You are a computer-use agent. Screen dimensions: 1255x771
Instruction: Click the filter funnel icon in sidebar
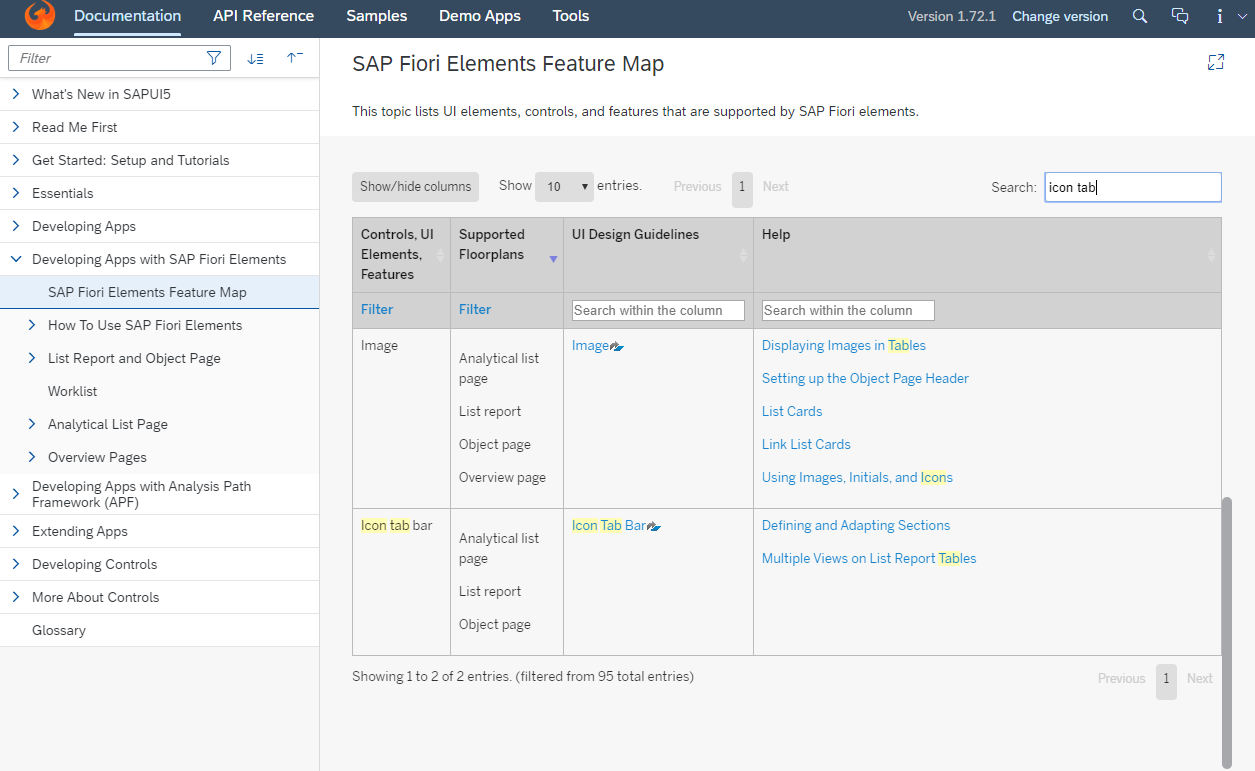pyautogui.click(x=213, y=58)
